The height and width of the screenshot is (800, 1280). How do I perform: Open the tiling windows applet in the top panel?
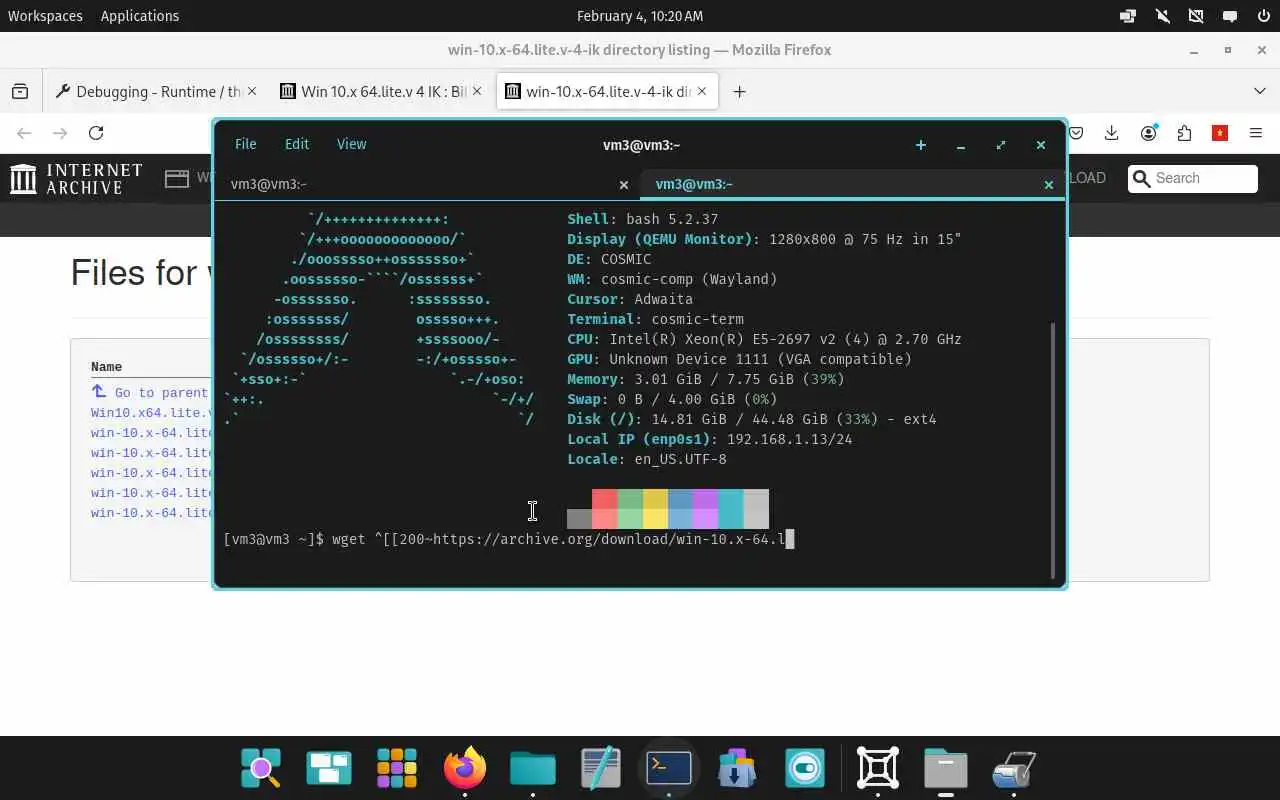tap(1128, 16)
